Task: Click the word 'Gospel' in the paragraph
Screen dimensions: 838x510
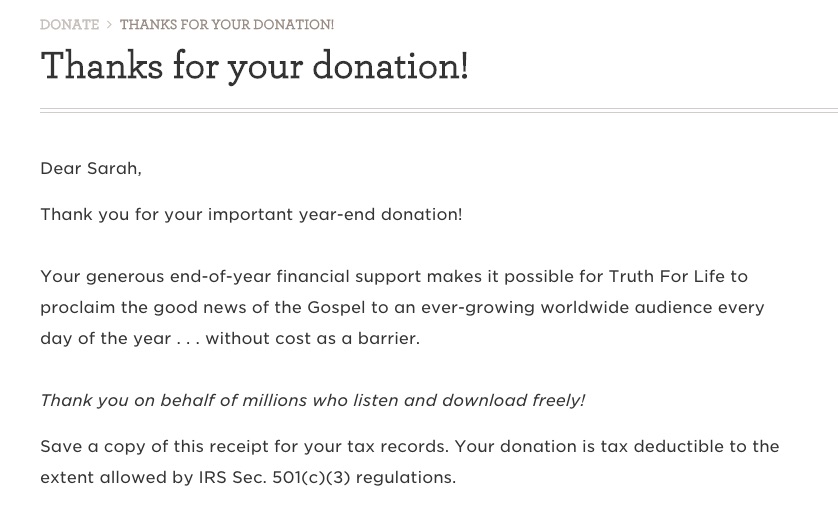Action: [x=336, y=307]
